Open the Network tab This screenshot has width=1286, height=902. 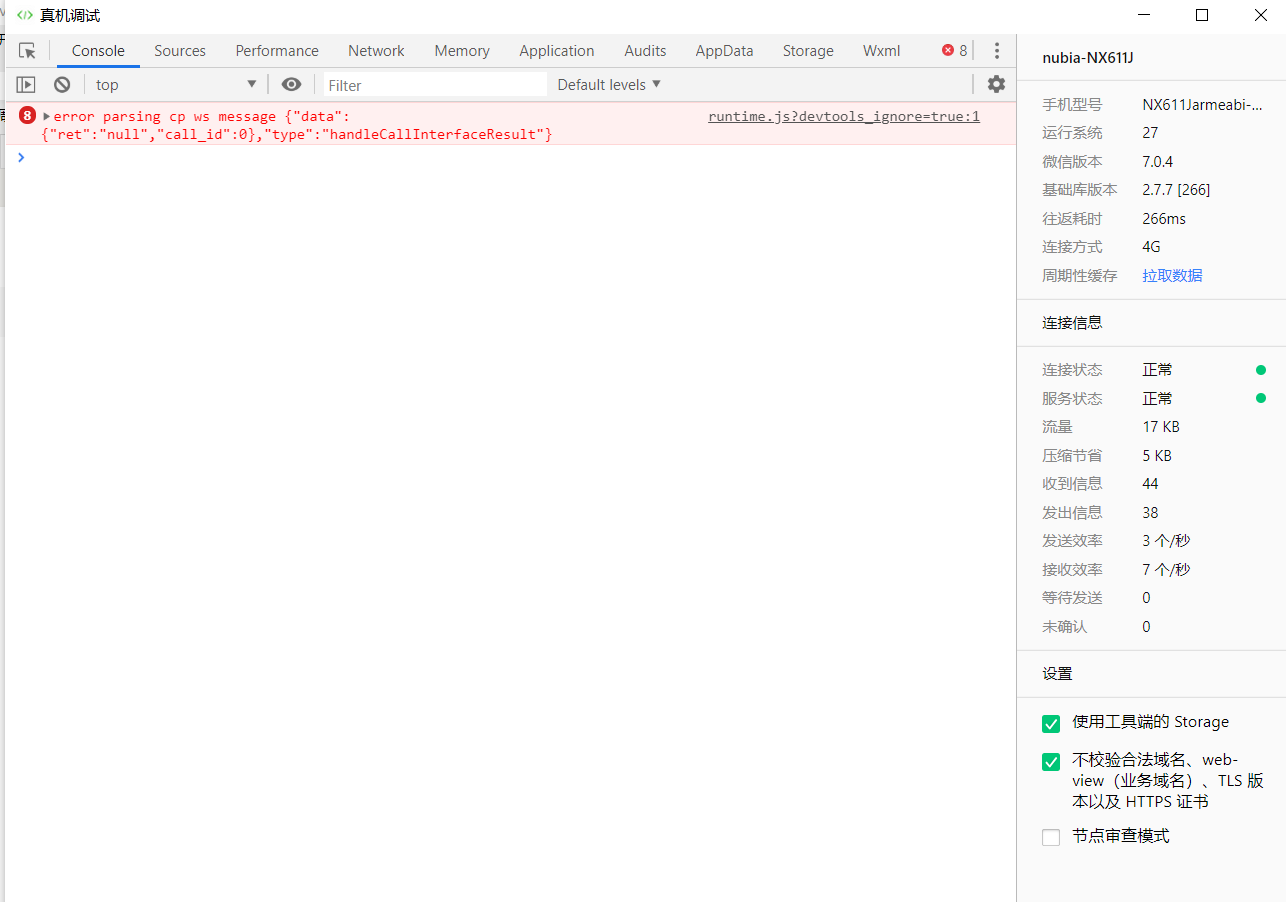point(376,51)
